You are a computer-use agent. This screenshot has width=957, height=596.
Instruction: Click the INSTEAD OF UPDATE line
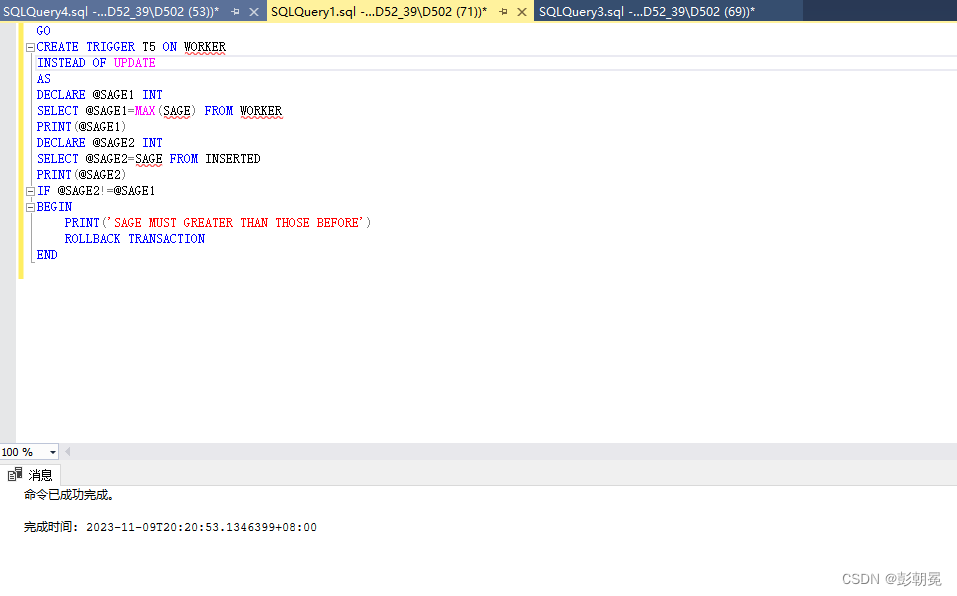click(x=97, y=62)
